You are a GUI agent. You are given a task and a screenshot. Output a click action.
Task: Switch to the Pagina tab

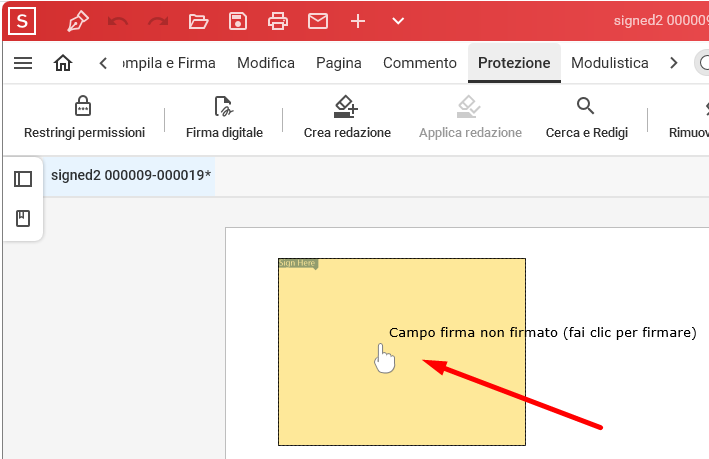click(339, 63)
